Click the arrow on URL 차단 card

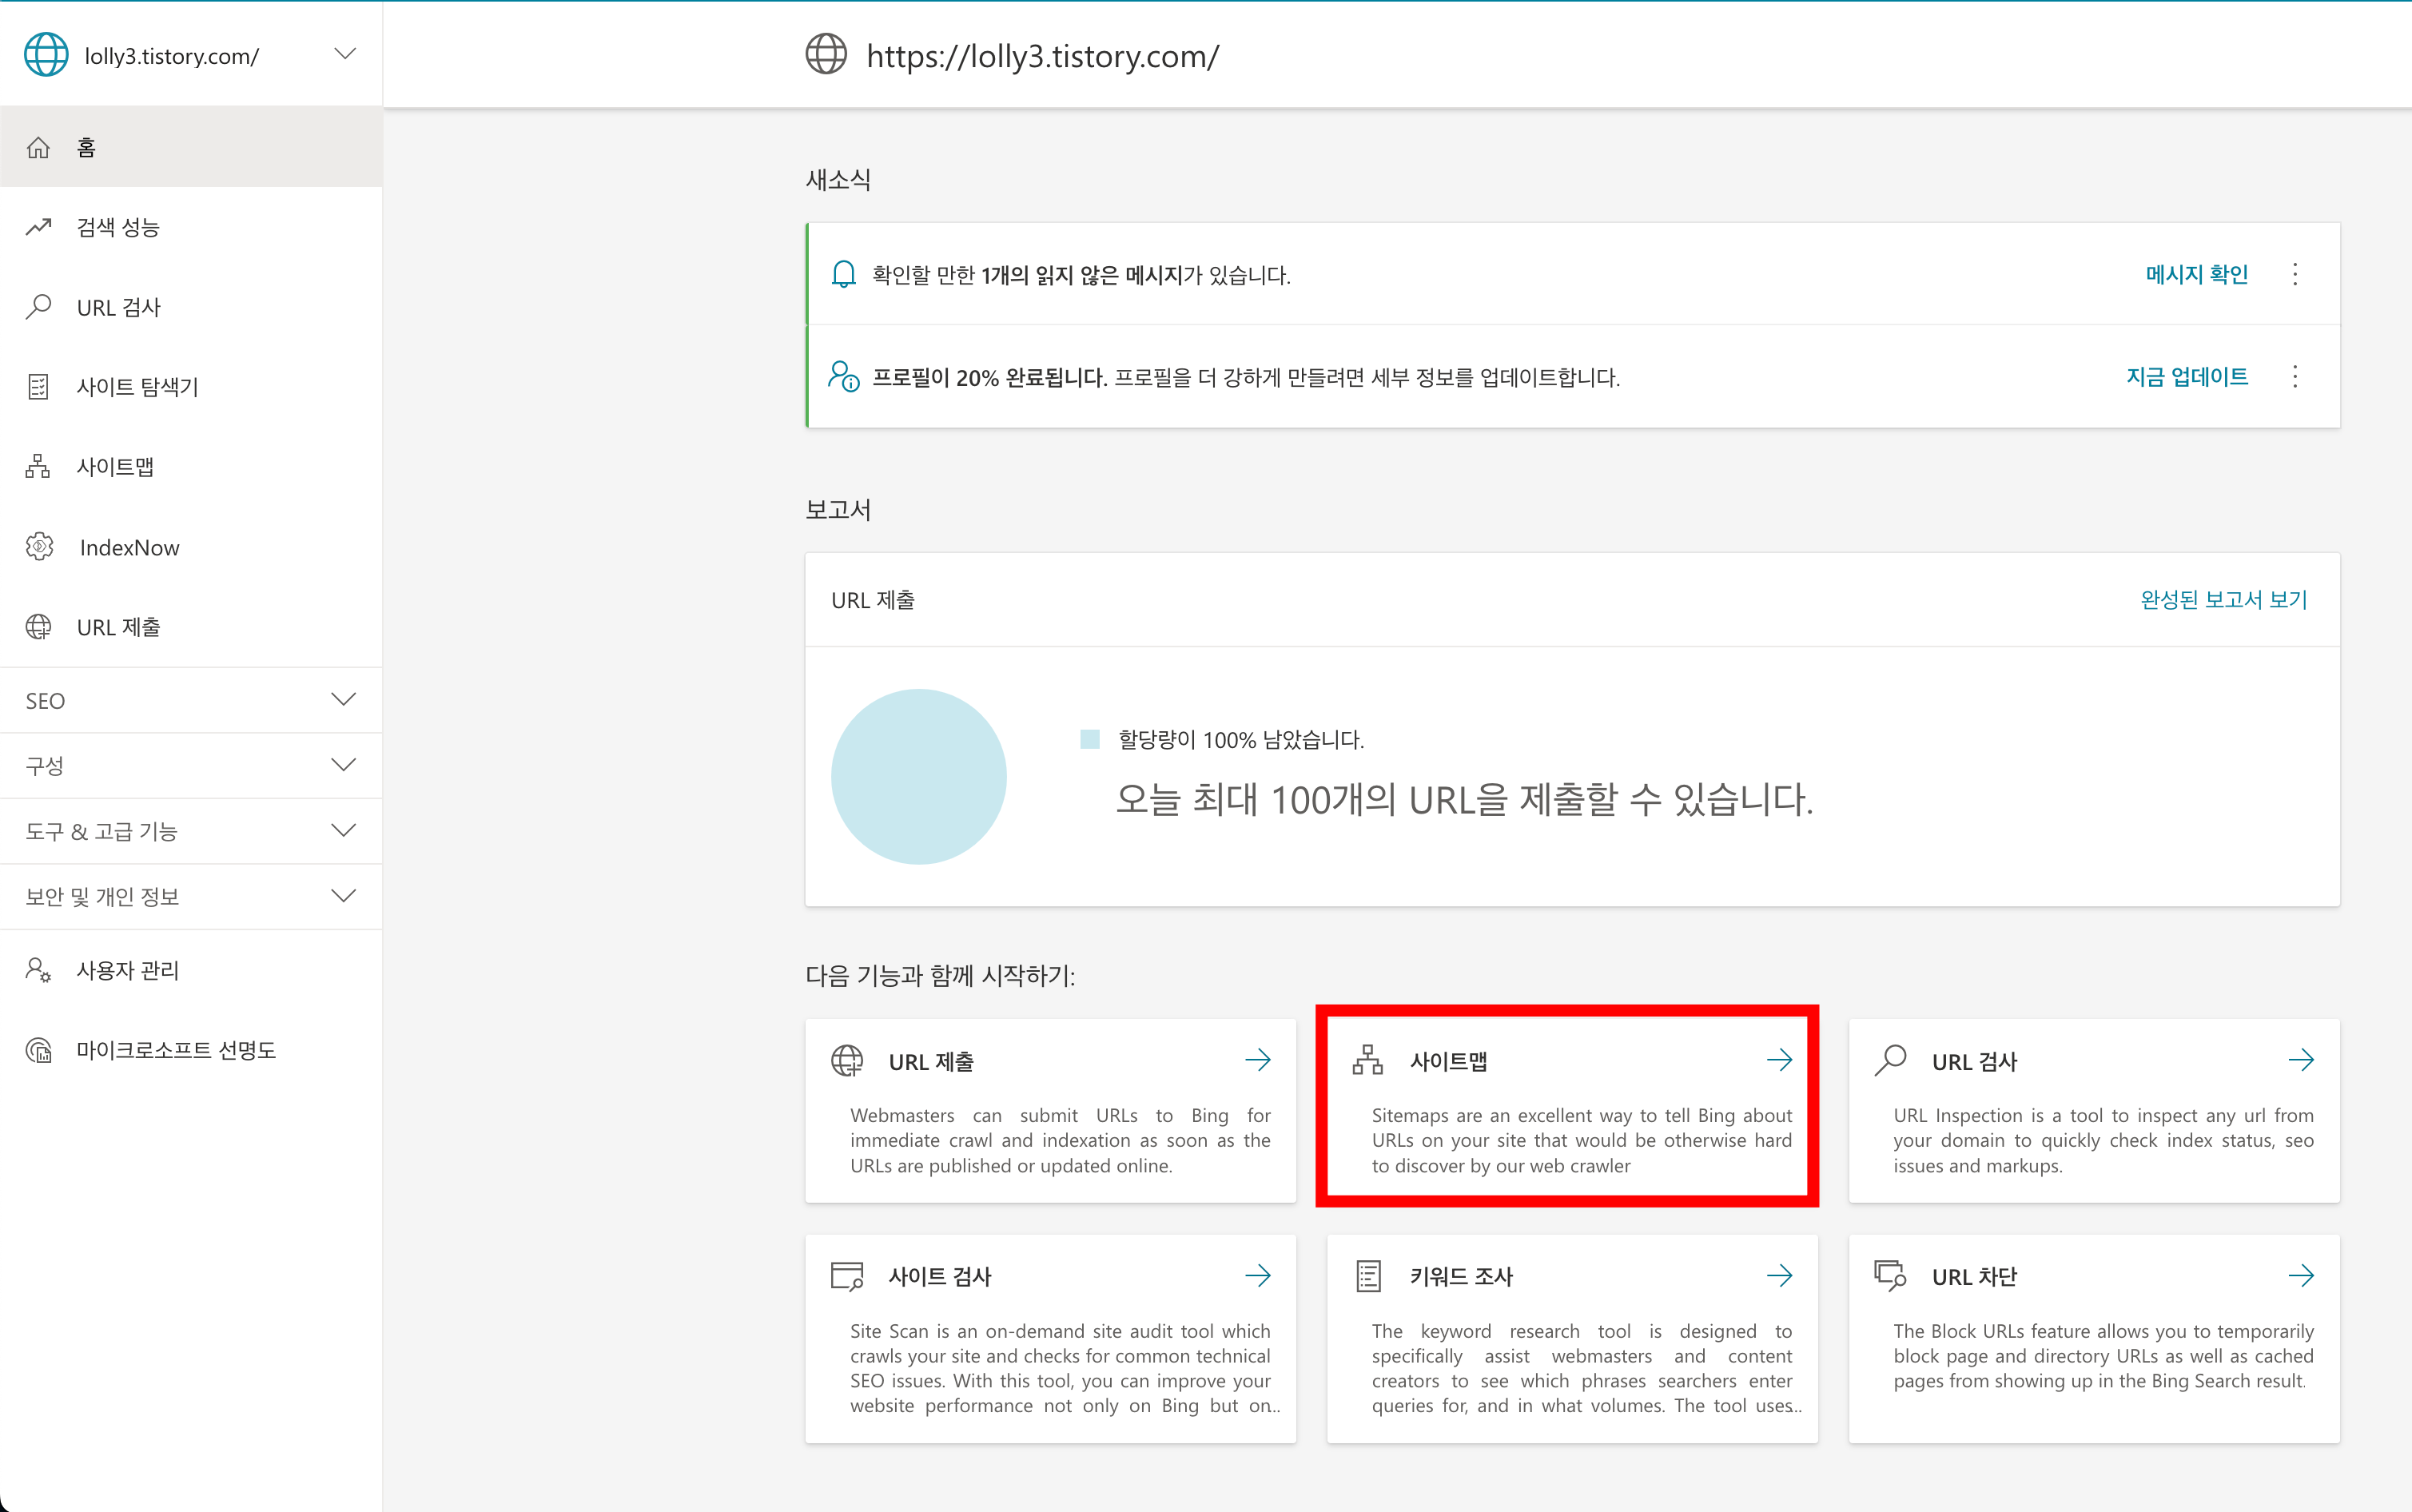(2302, 1275)
